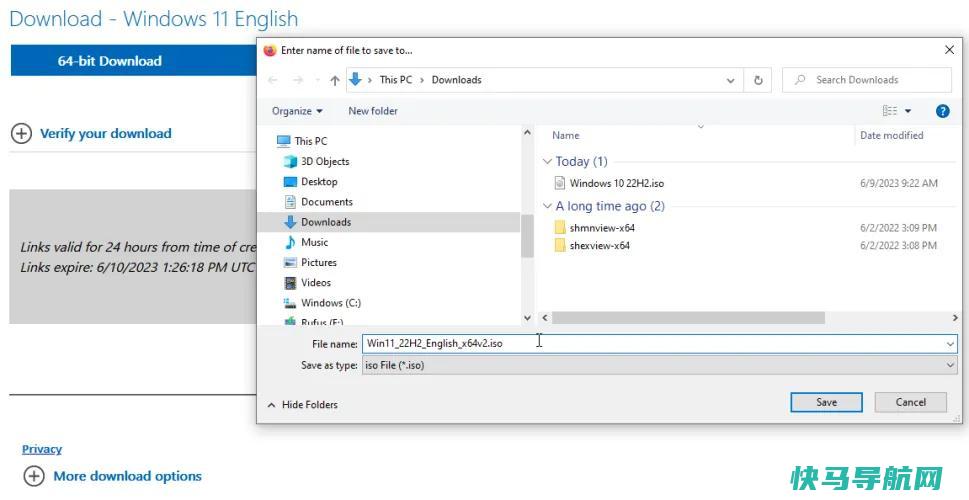
Task: Click the plus icon beside Verify your download
Action: pyautogui.click(x=22, y=133)
